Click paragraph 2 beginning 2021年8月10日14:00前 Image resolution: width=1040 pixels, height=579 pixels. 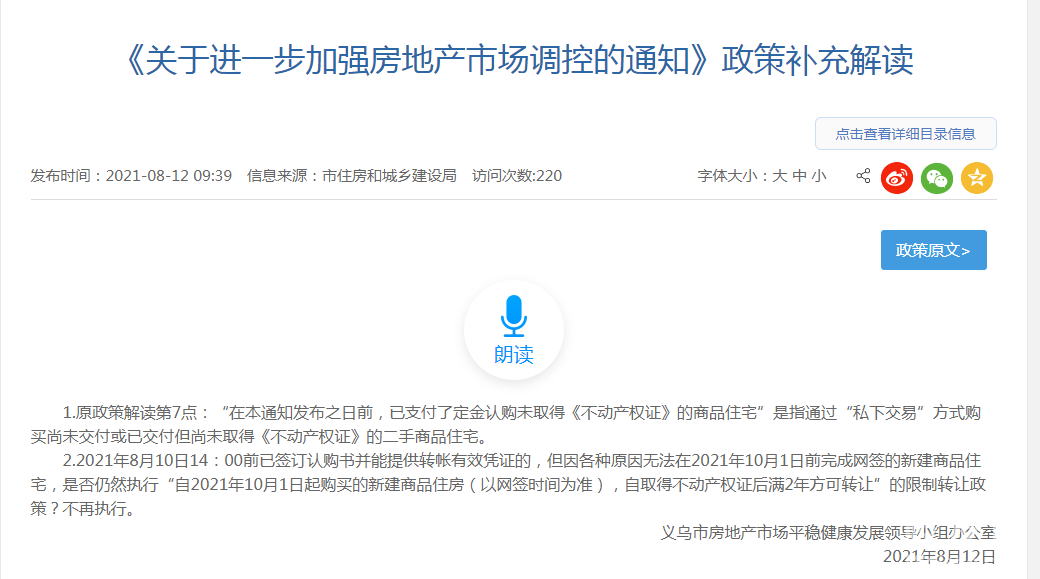pos(500,485)
